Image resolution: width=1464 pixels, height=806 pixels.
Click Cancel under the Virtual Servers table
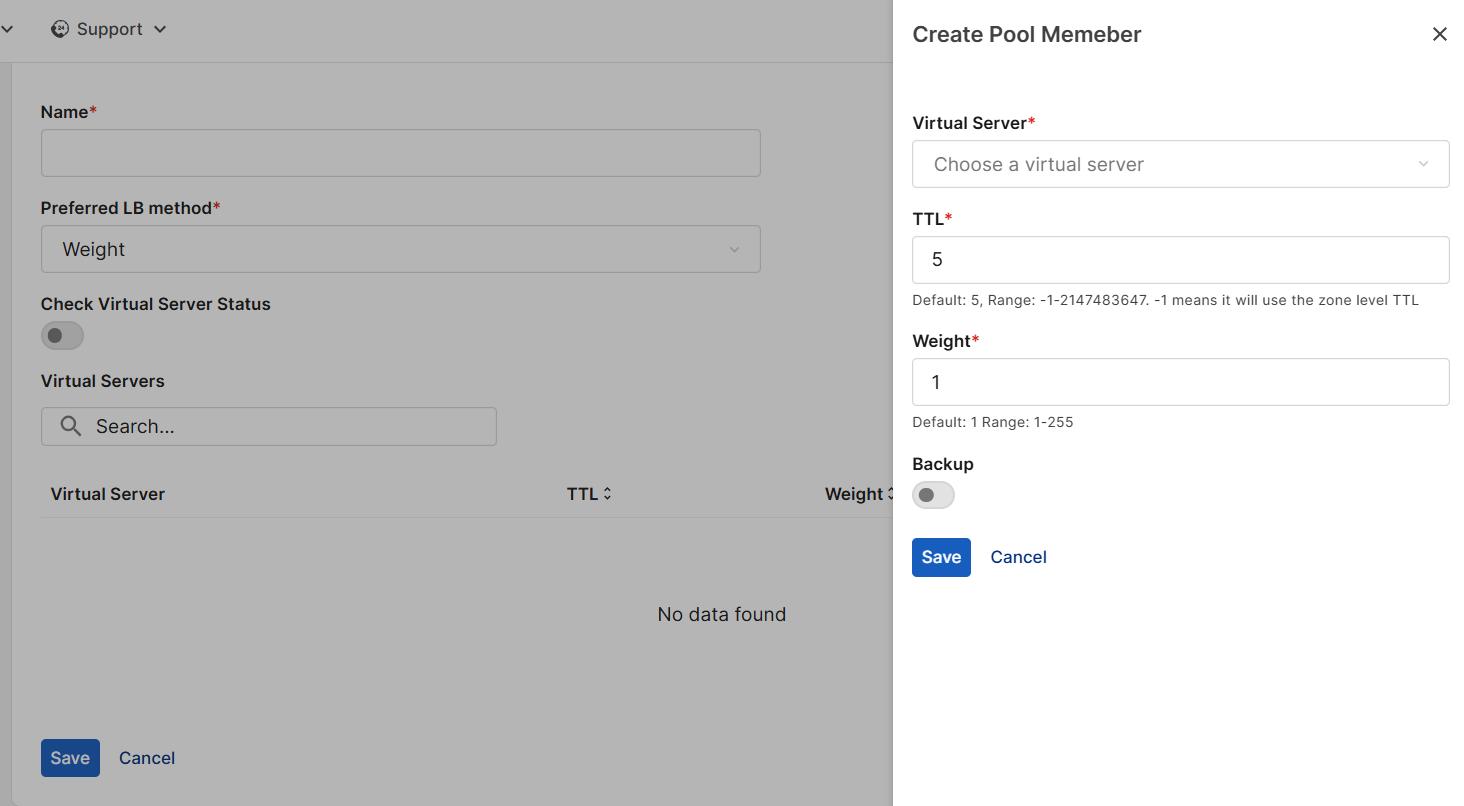[x=147, y=757]
